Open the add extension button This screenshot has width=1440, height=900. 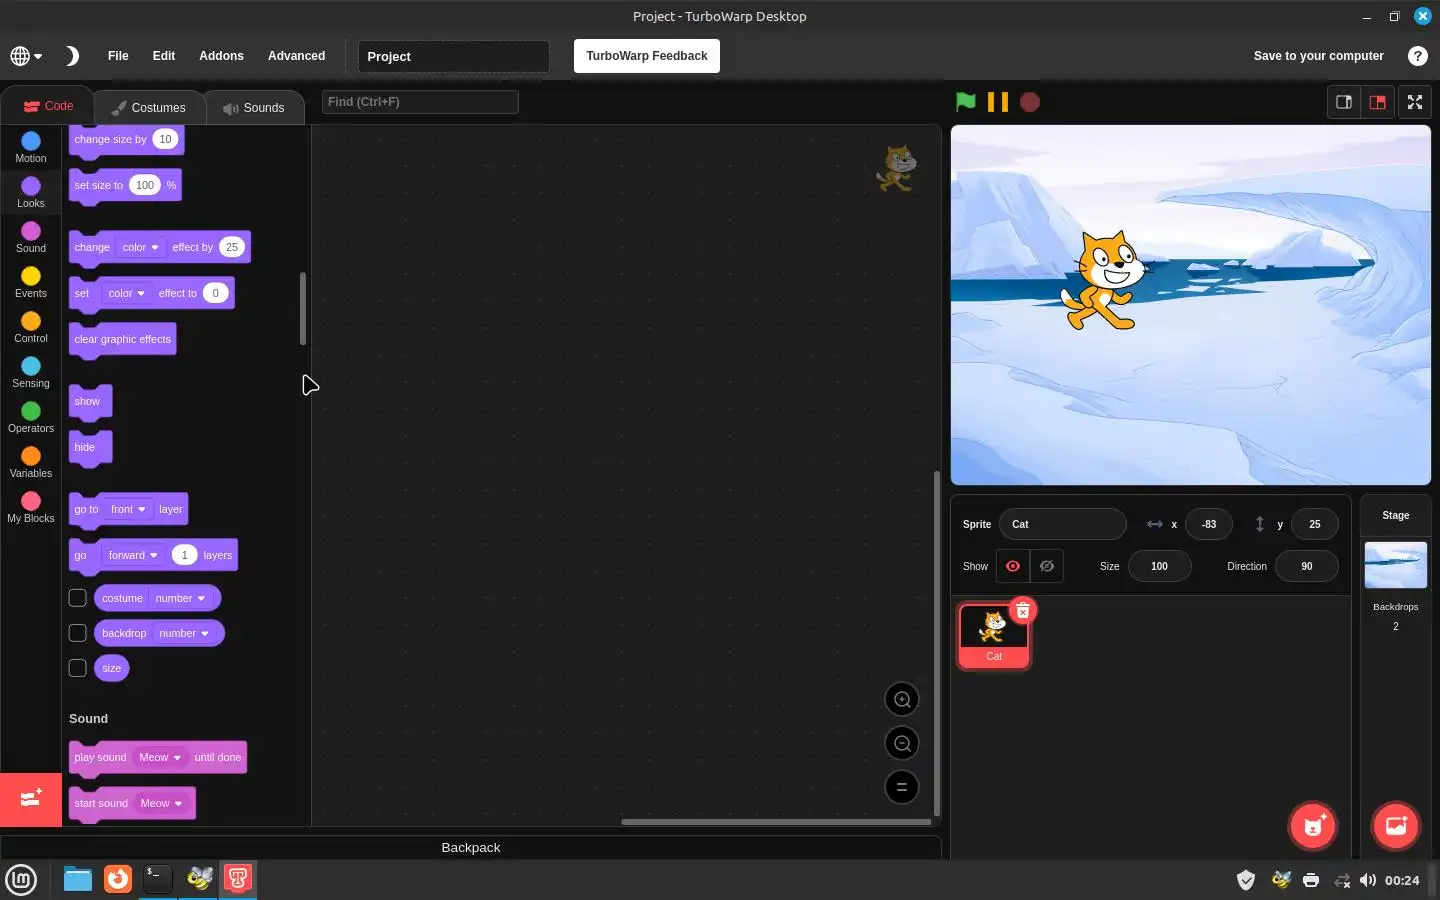pos(31,799)
